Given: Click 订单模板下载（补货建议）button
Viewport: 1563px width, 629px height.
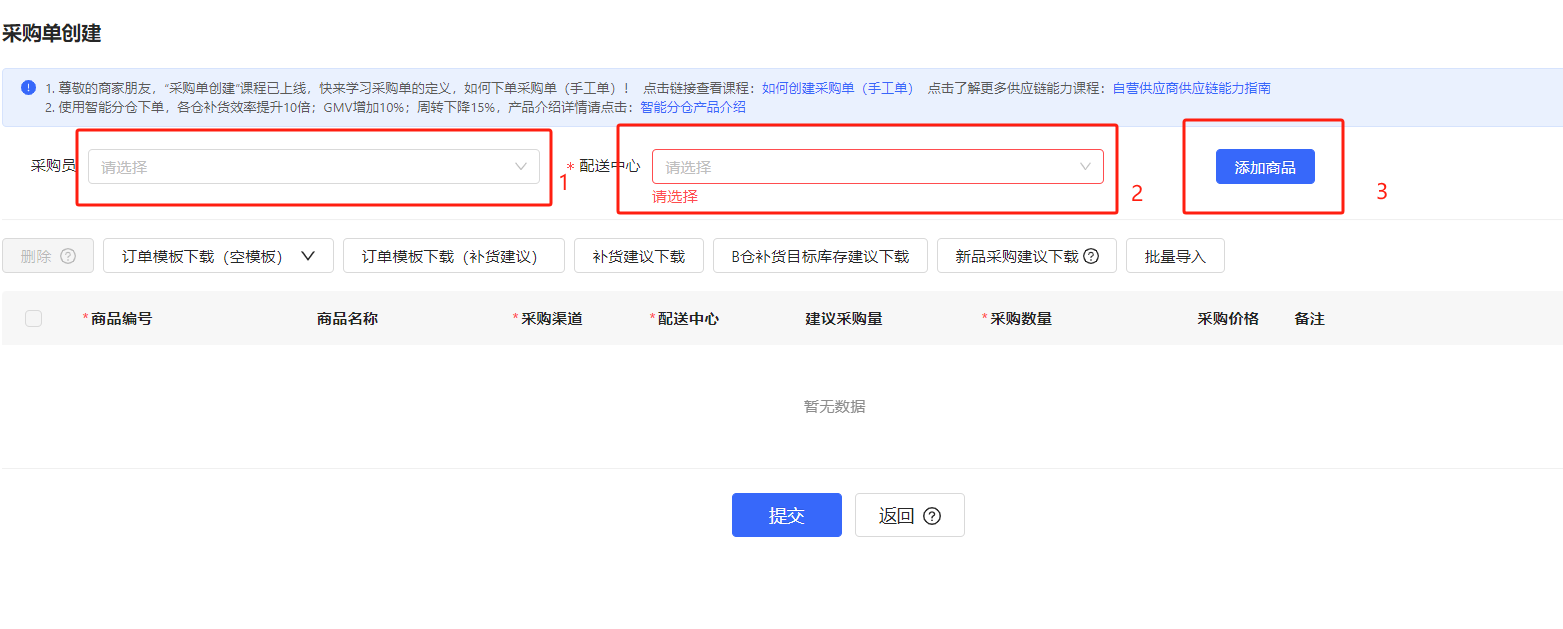Looking at the screenshot, I should [453, 256].
